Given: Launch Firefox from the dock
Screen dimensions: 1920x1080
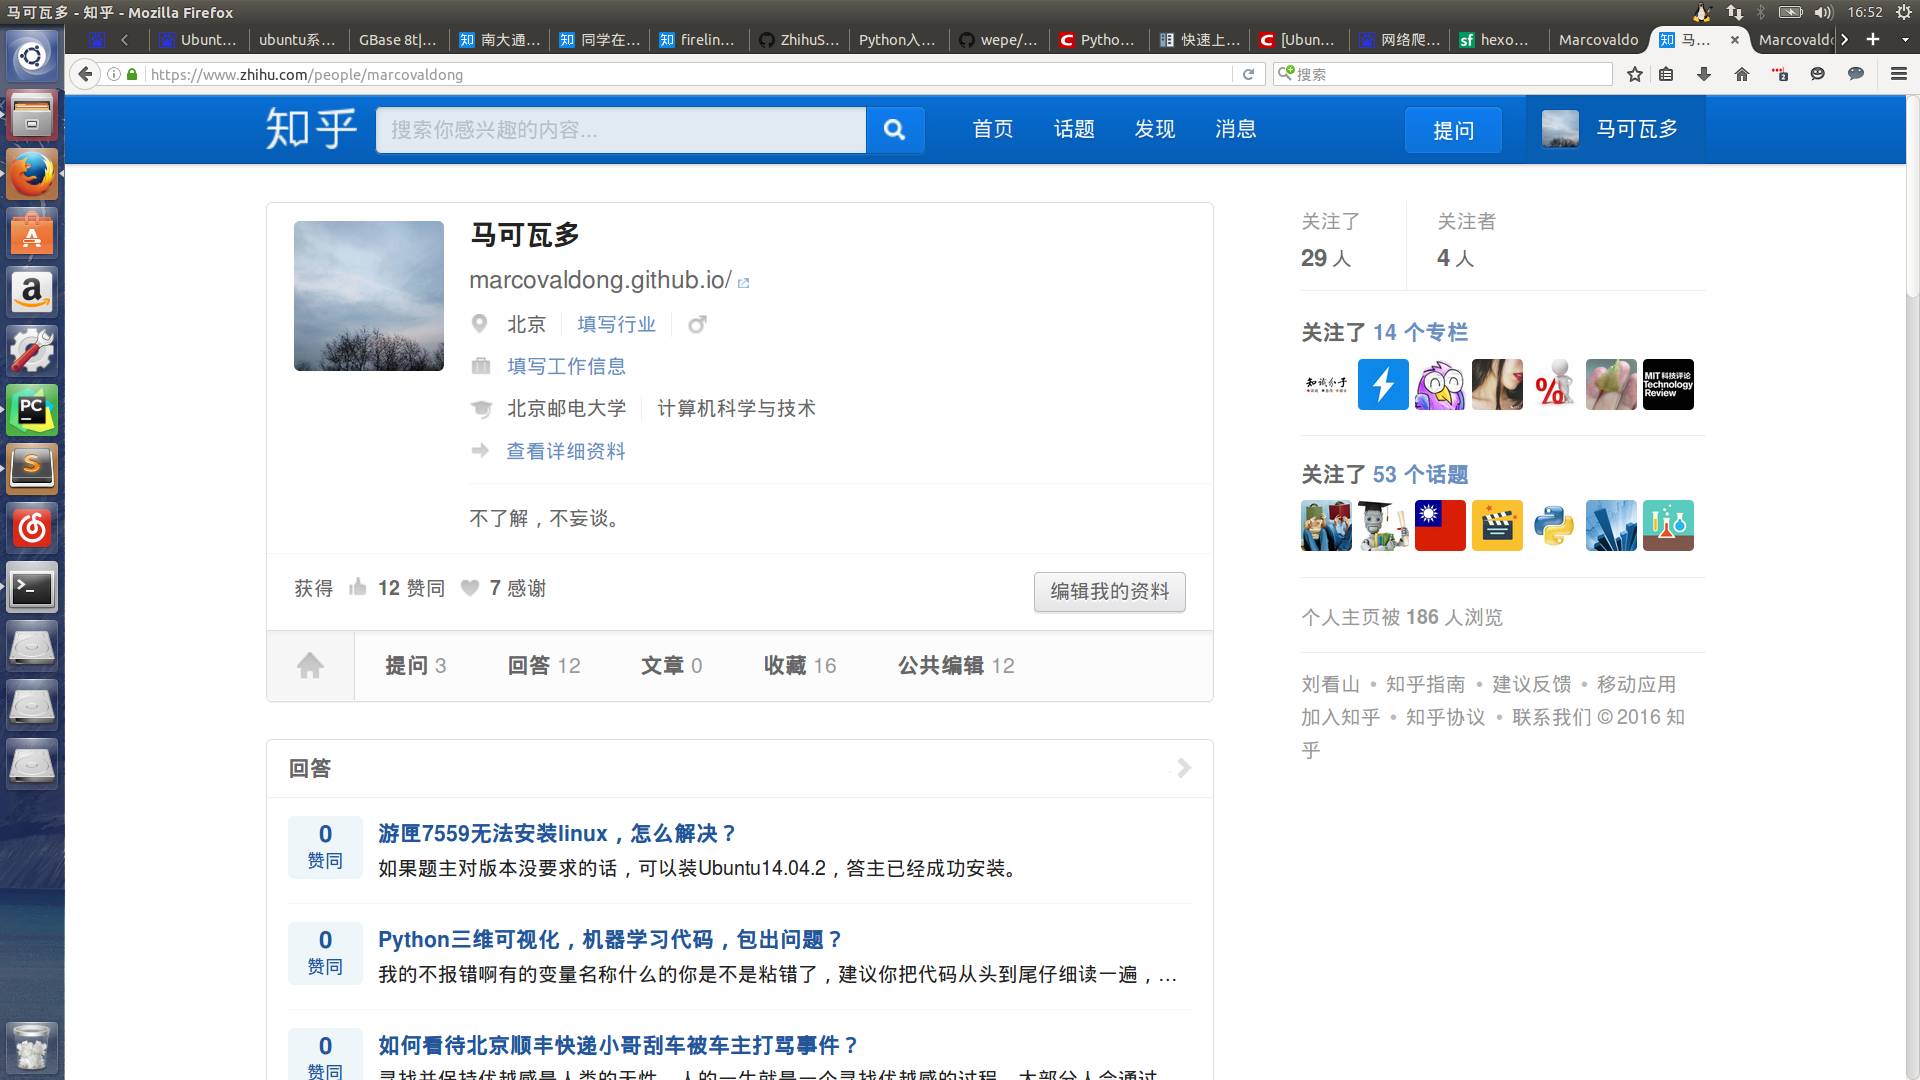Looking at the screenshot, I should pyautogui.click(x=32, y=174).
